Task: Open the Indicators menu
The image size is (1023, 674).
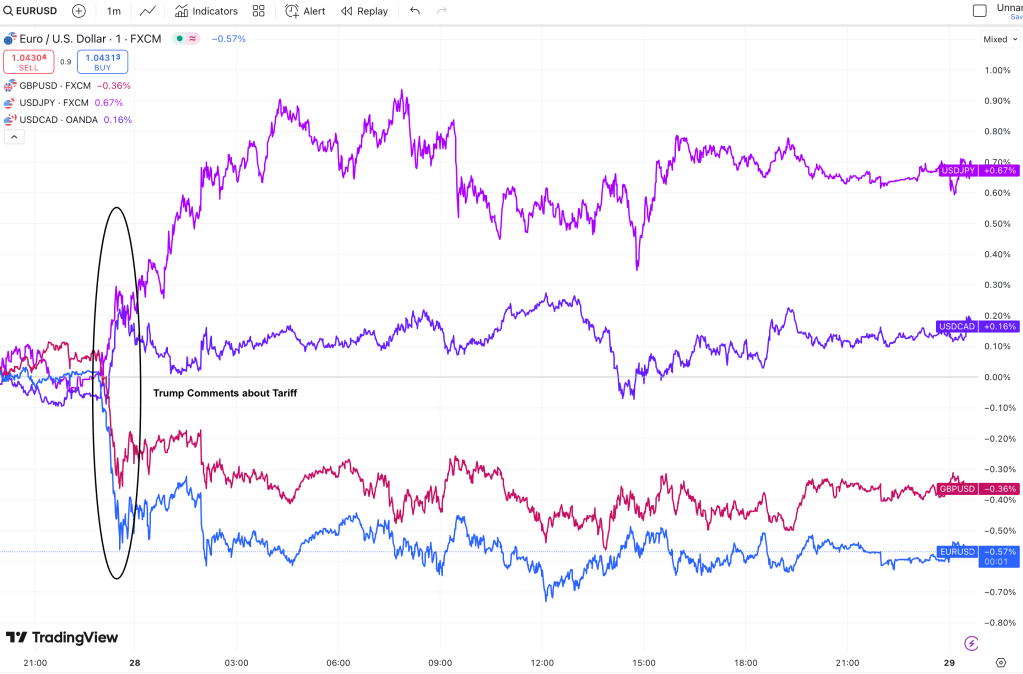Action: point(206,11)
